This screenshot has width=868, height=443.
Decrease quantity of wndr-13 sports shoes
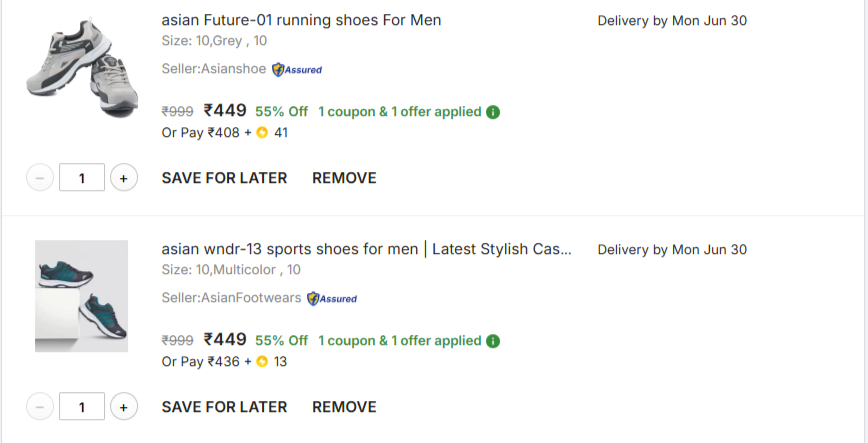coord(40,407)
